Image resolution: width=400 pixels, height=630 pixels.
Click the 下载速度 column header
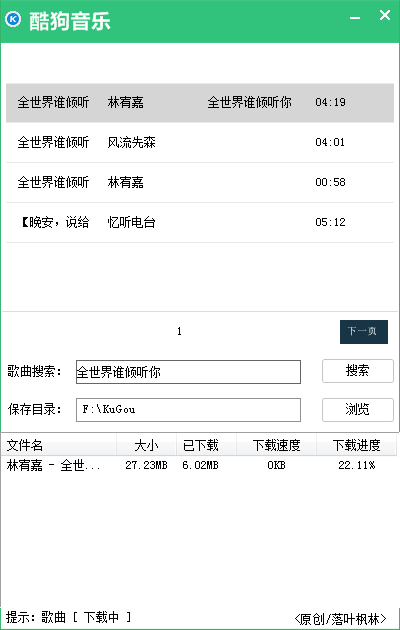[x=277, y=445]
